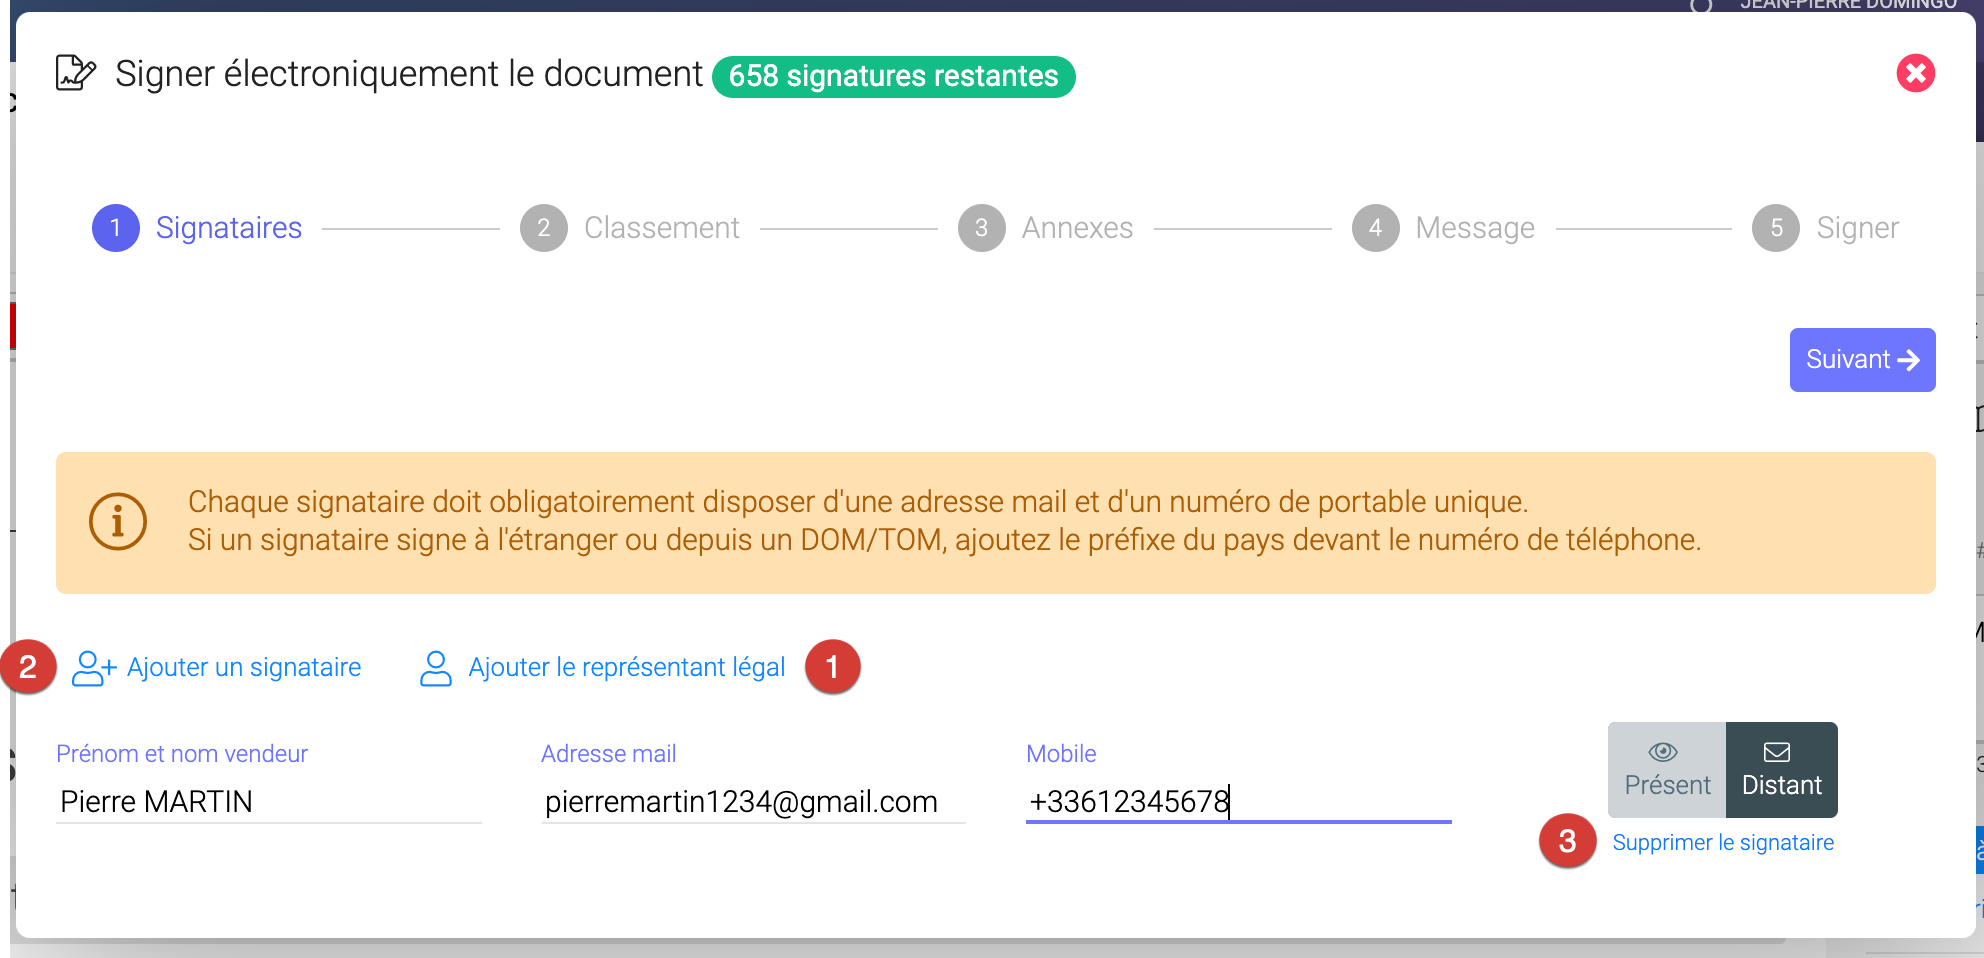Click the orange info circle icon
Image resolution: width=1984 pixels, height=958 pixels.
pos(118,521)
